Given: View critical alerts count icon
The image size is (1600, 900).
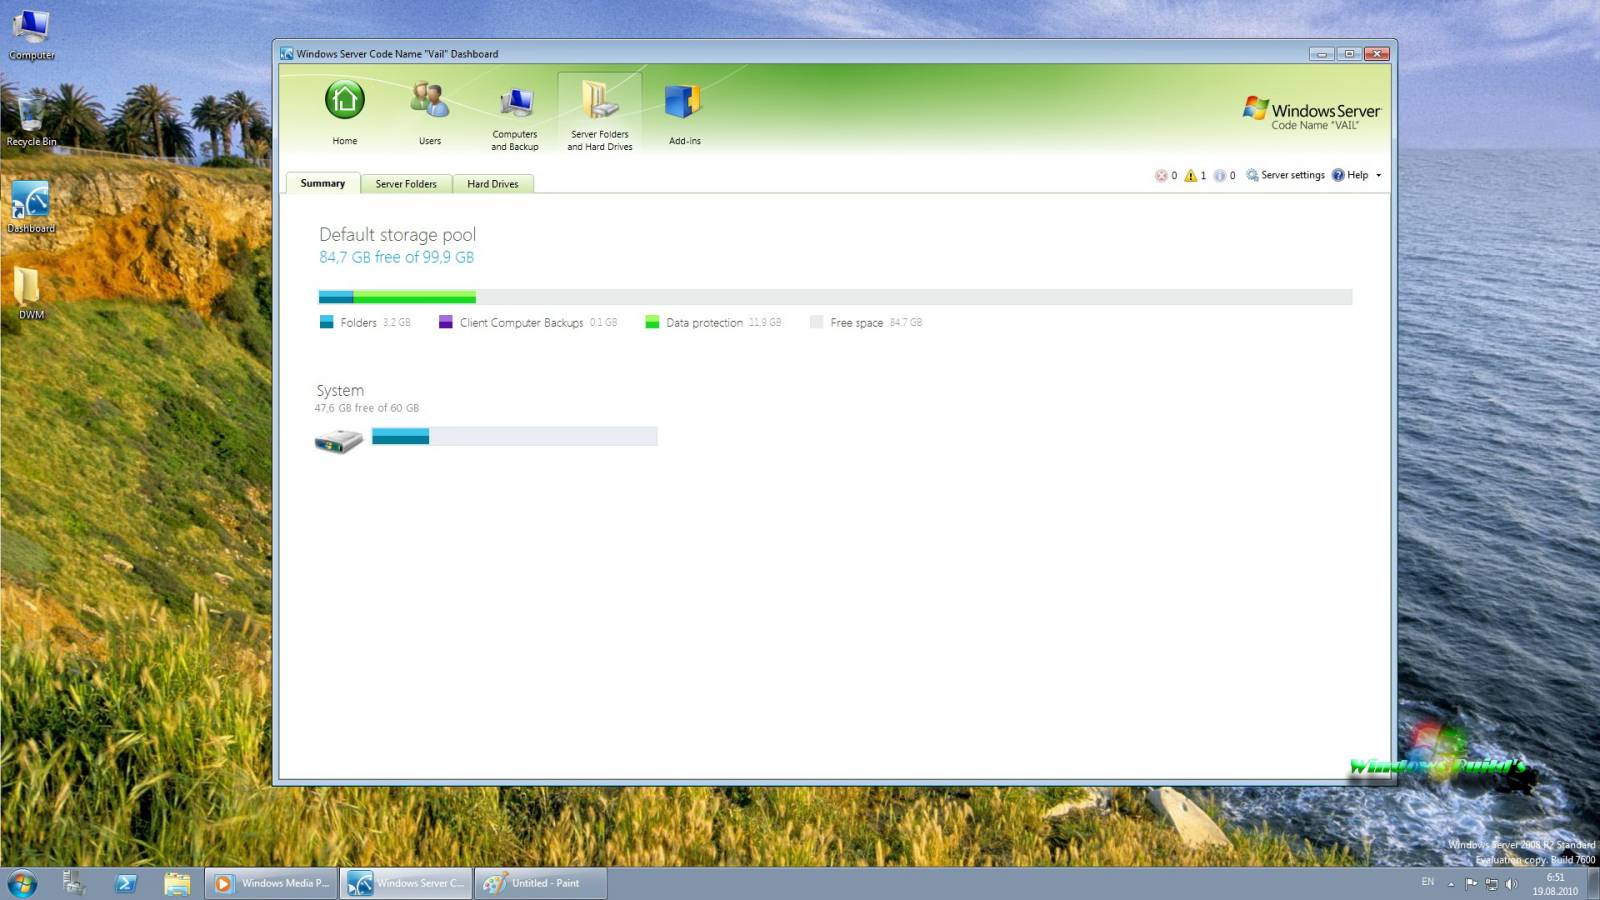Looking at the screenshot, I should pyautogui.click(x=1161, y=175).
